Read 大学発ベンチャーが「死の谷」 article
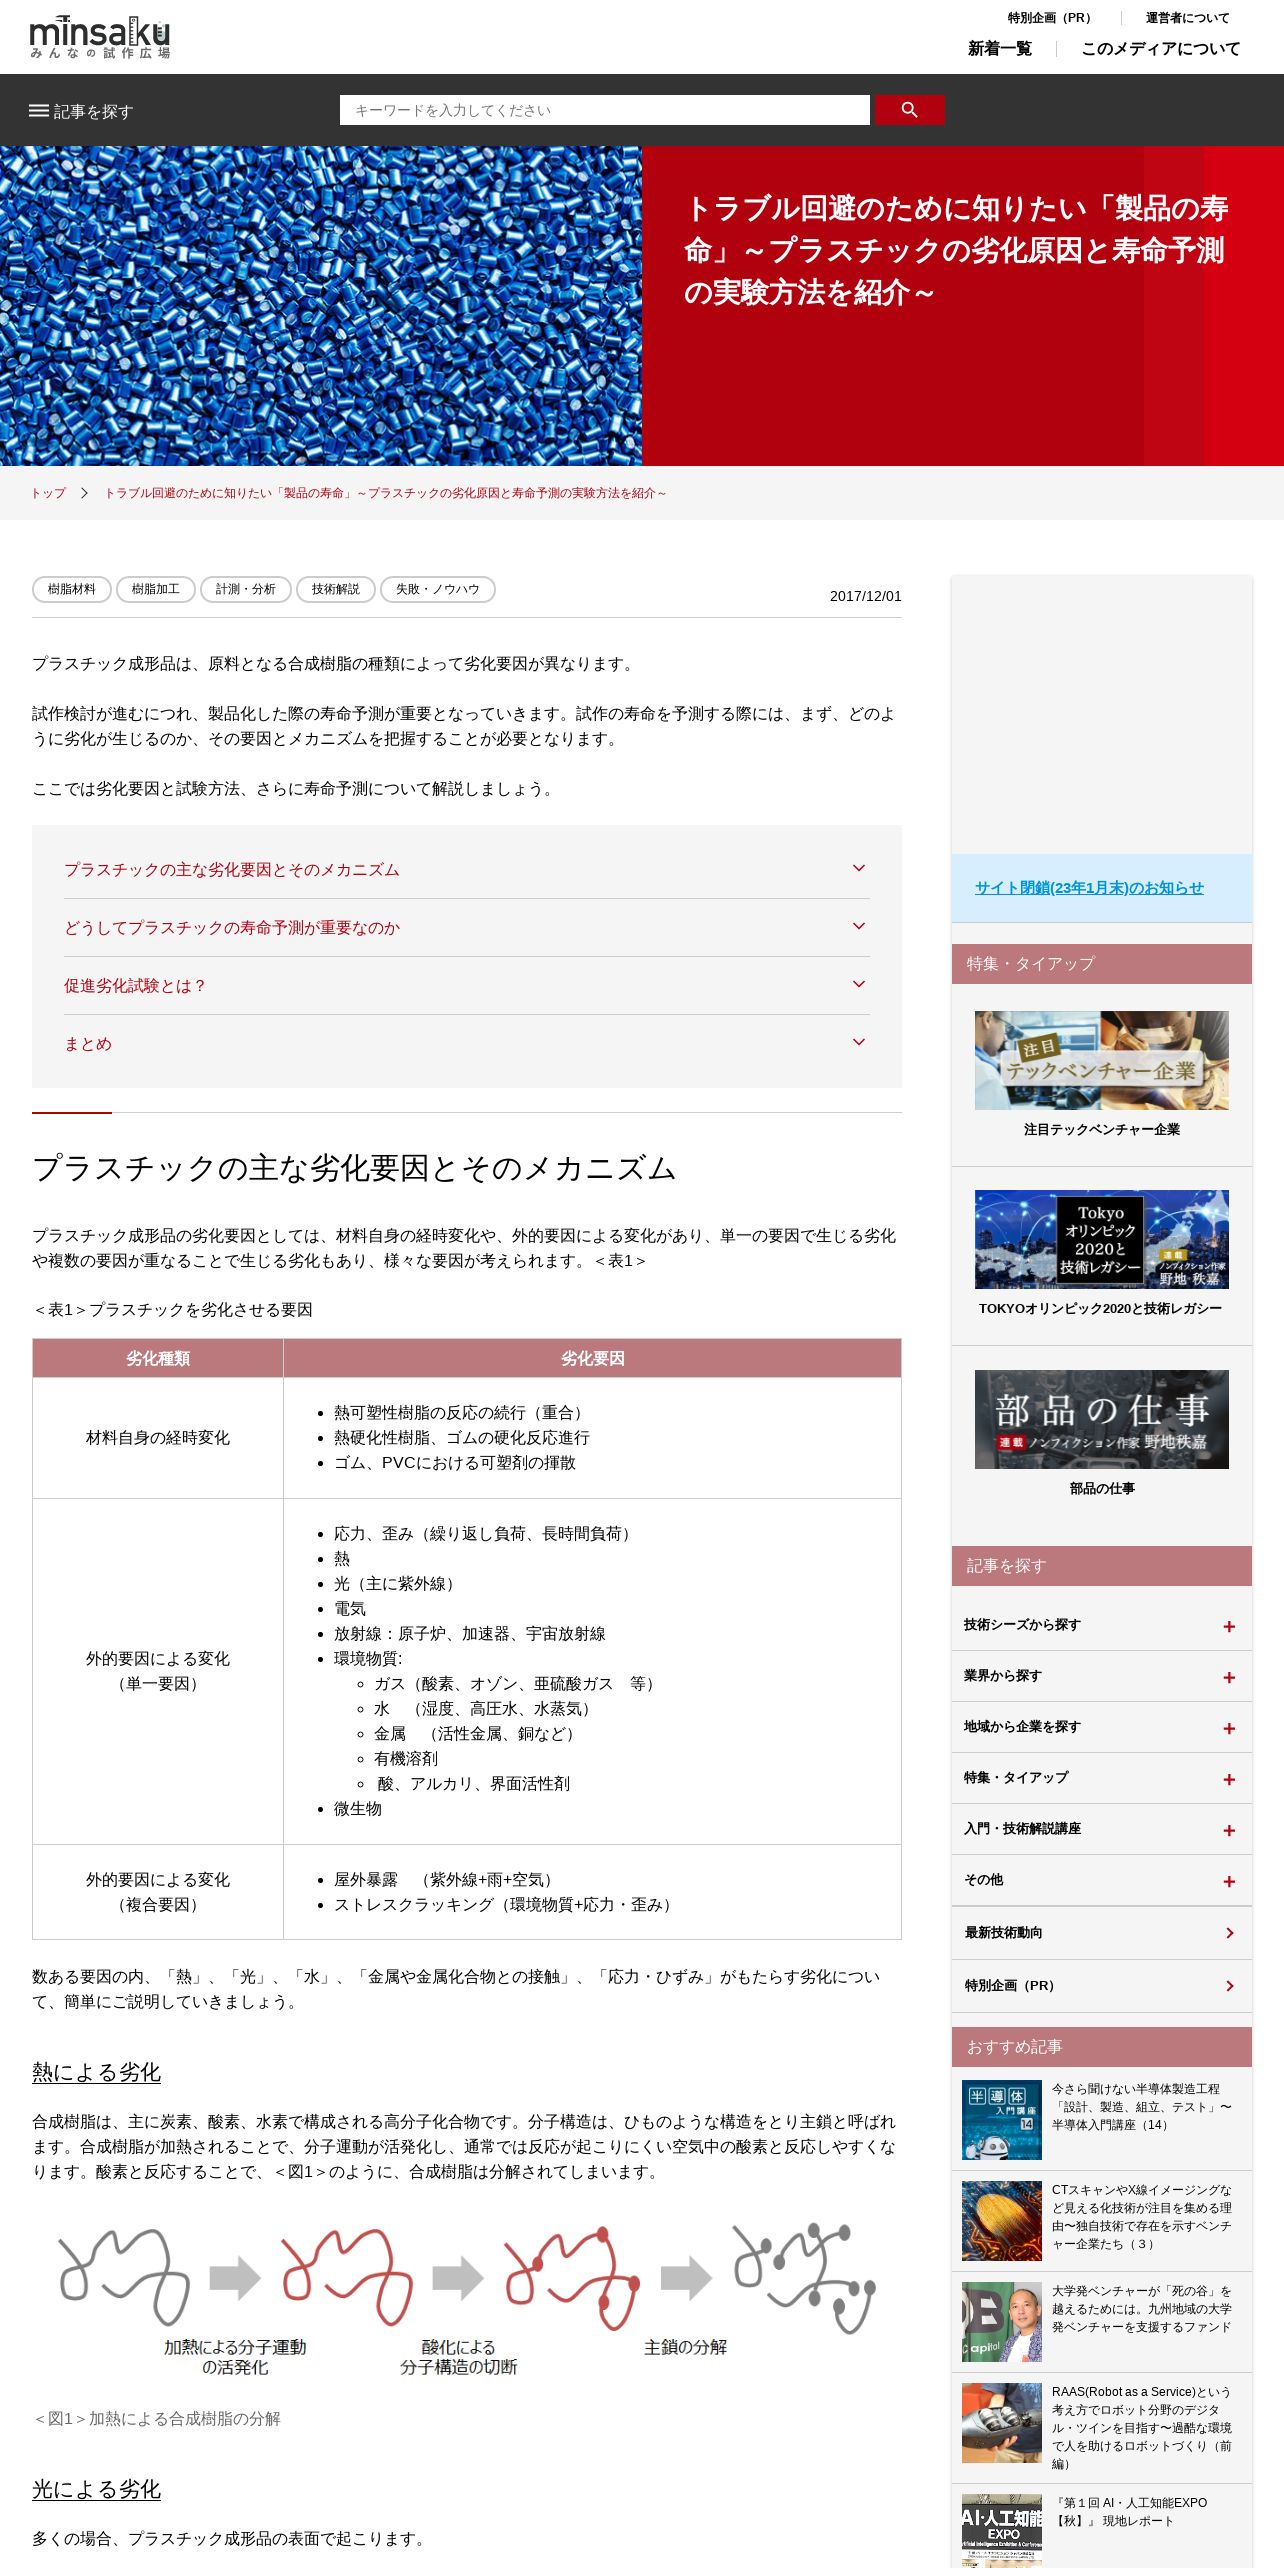 click(x=1142, y=2309)
